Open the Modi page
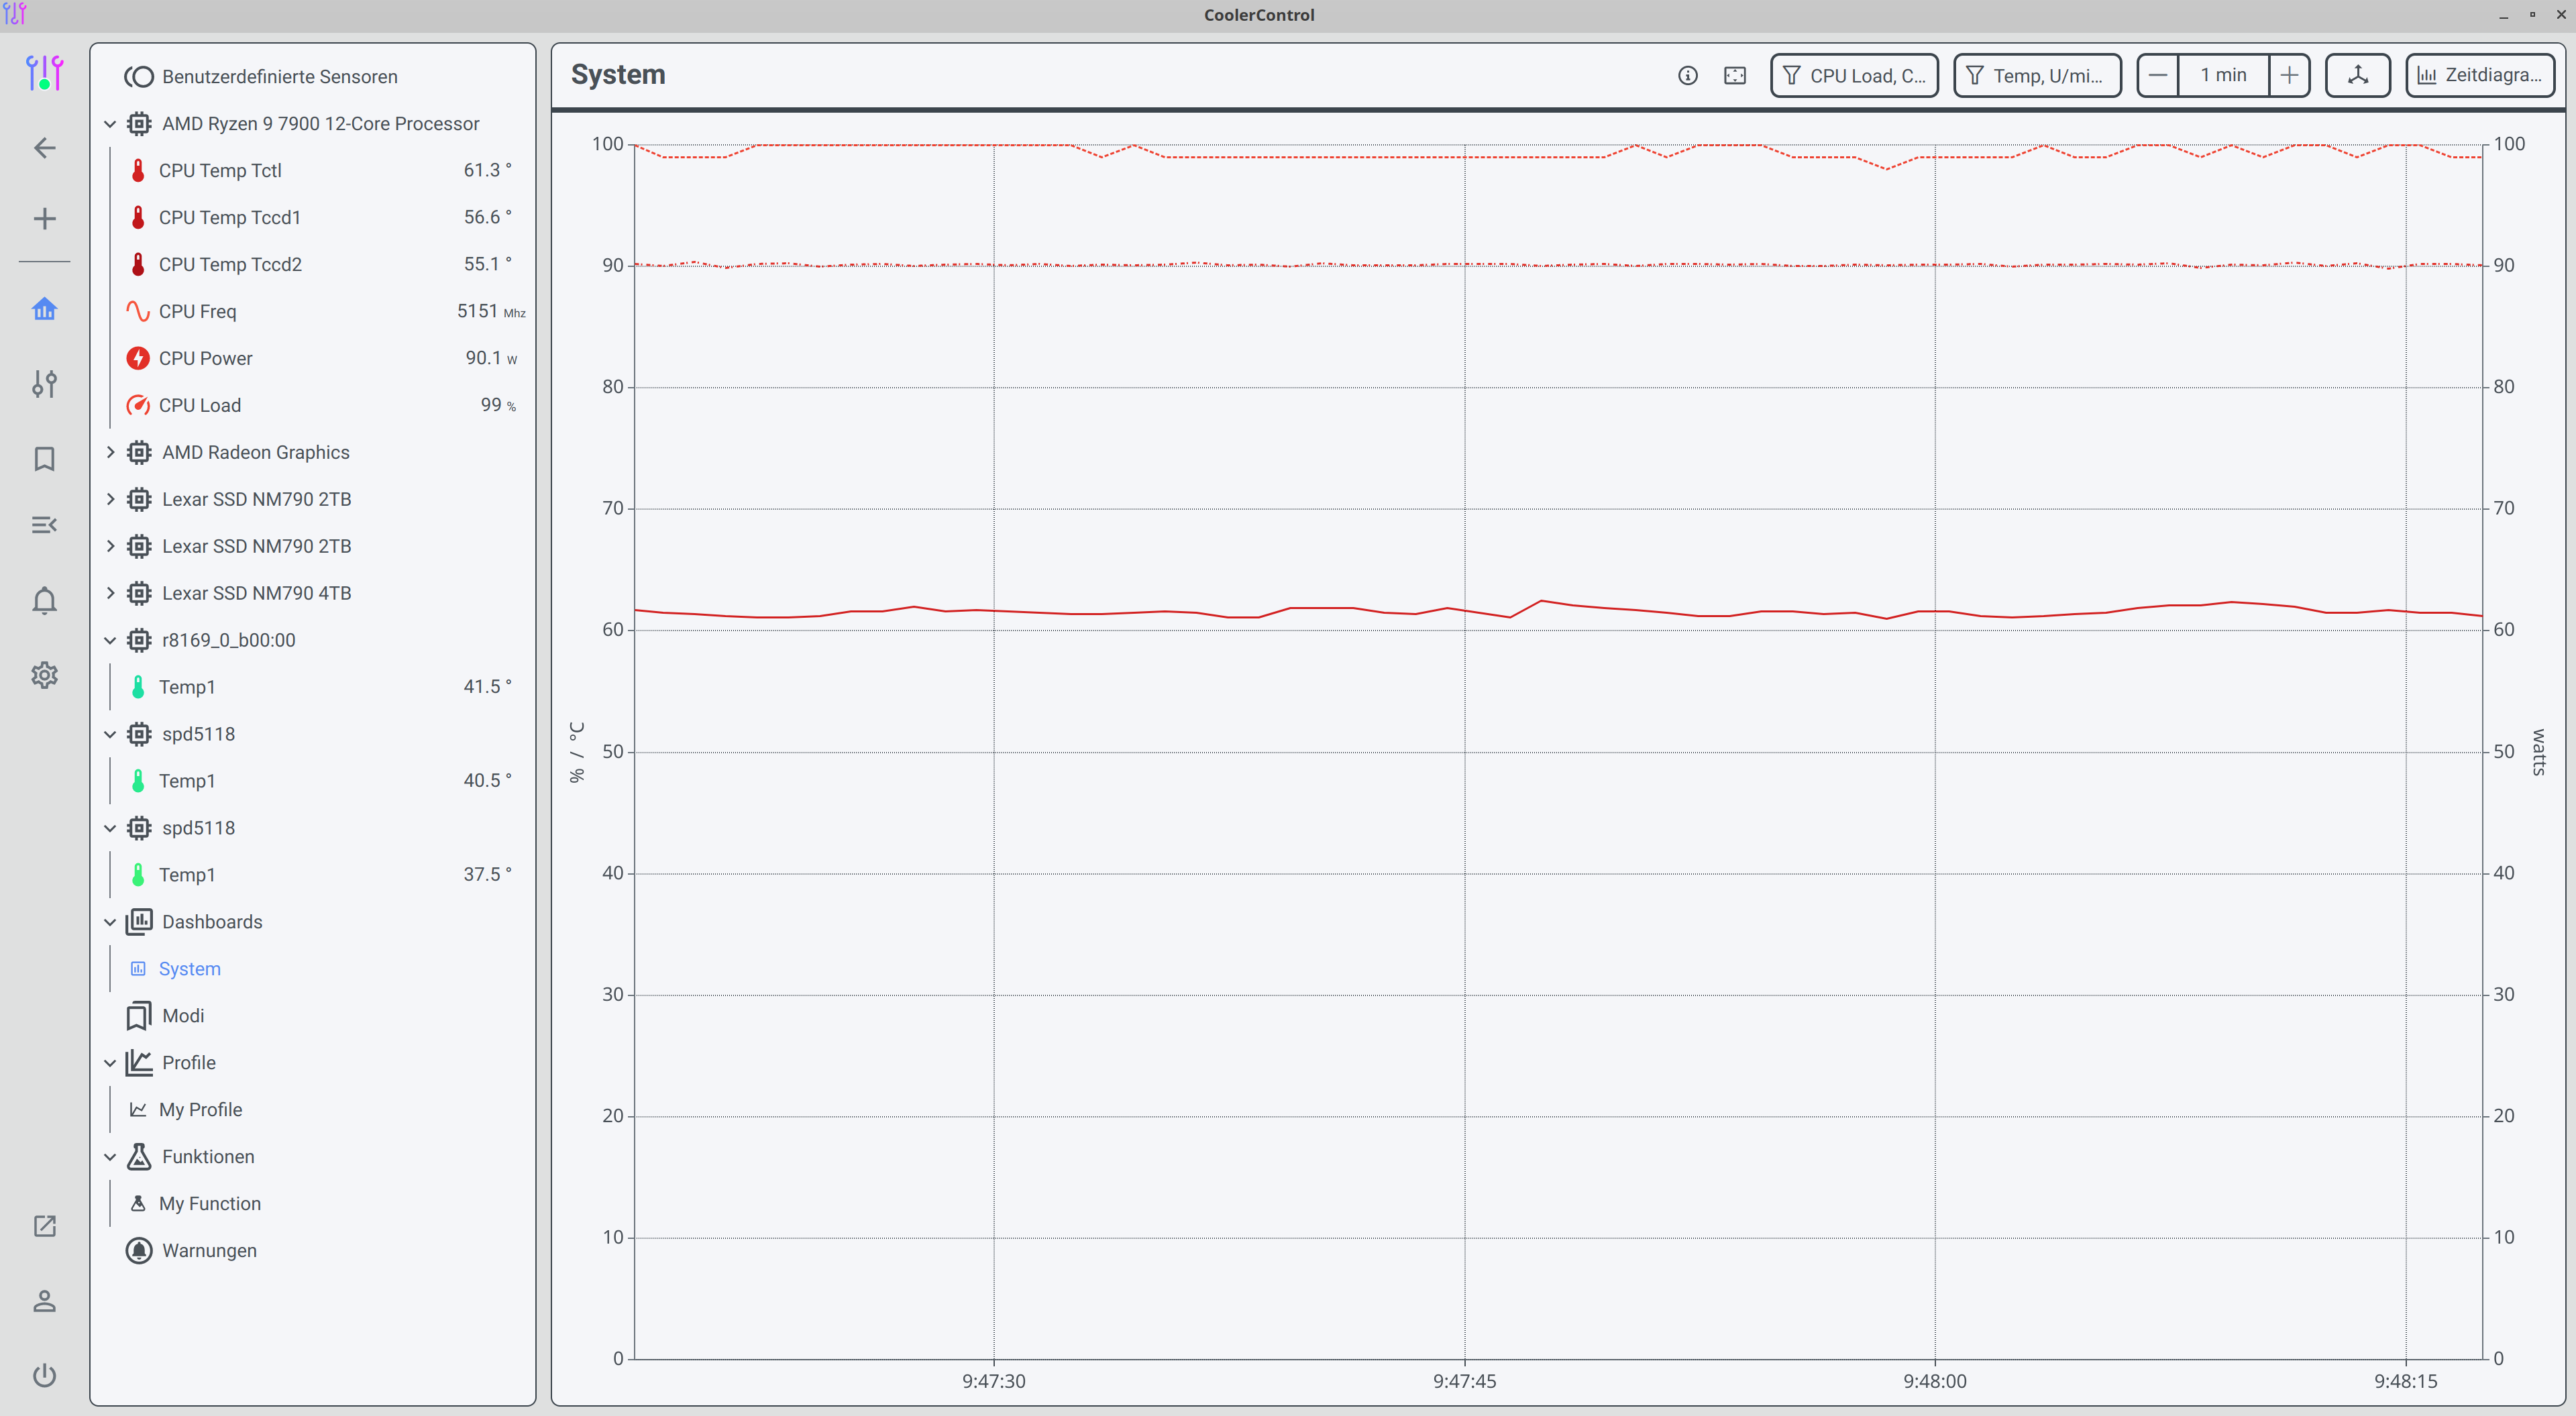The width and height of the screenshot is (2576, 1416). pyautogui.click(x=183, y=1015)
